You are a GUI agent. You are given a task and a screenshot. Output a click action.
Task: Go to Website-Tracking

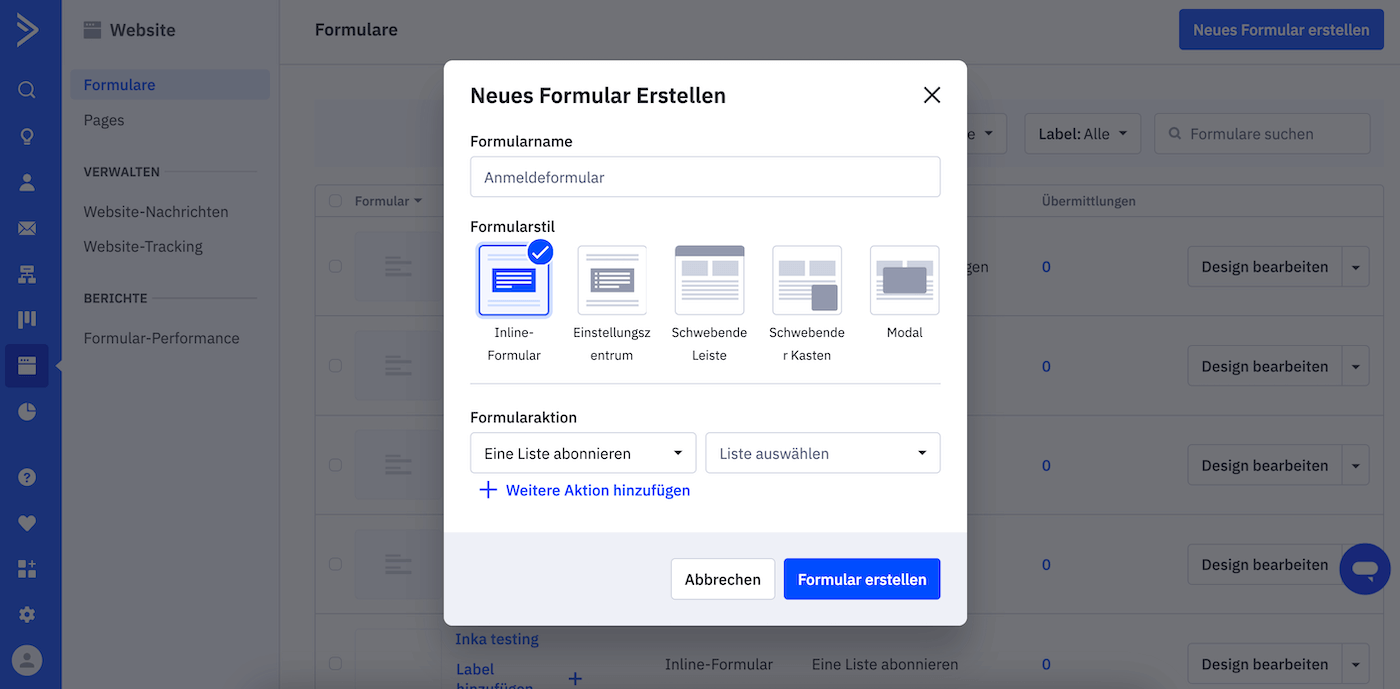143,246
